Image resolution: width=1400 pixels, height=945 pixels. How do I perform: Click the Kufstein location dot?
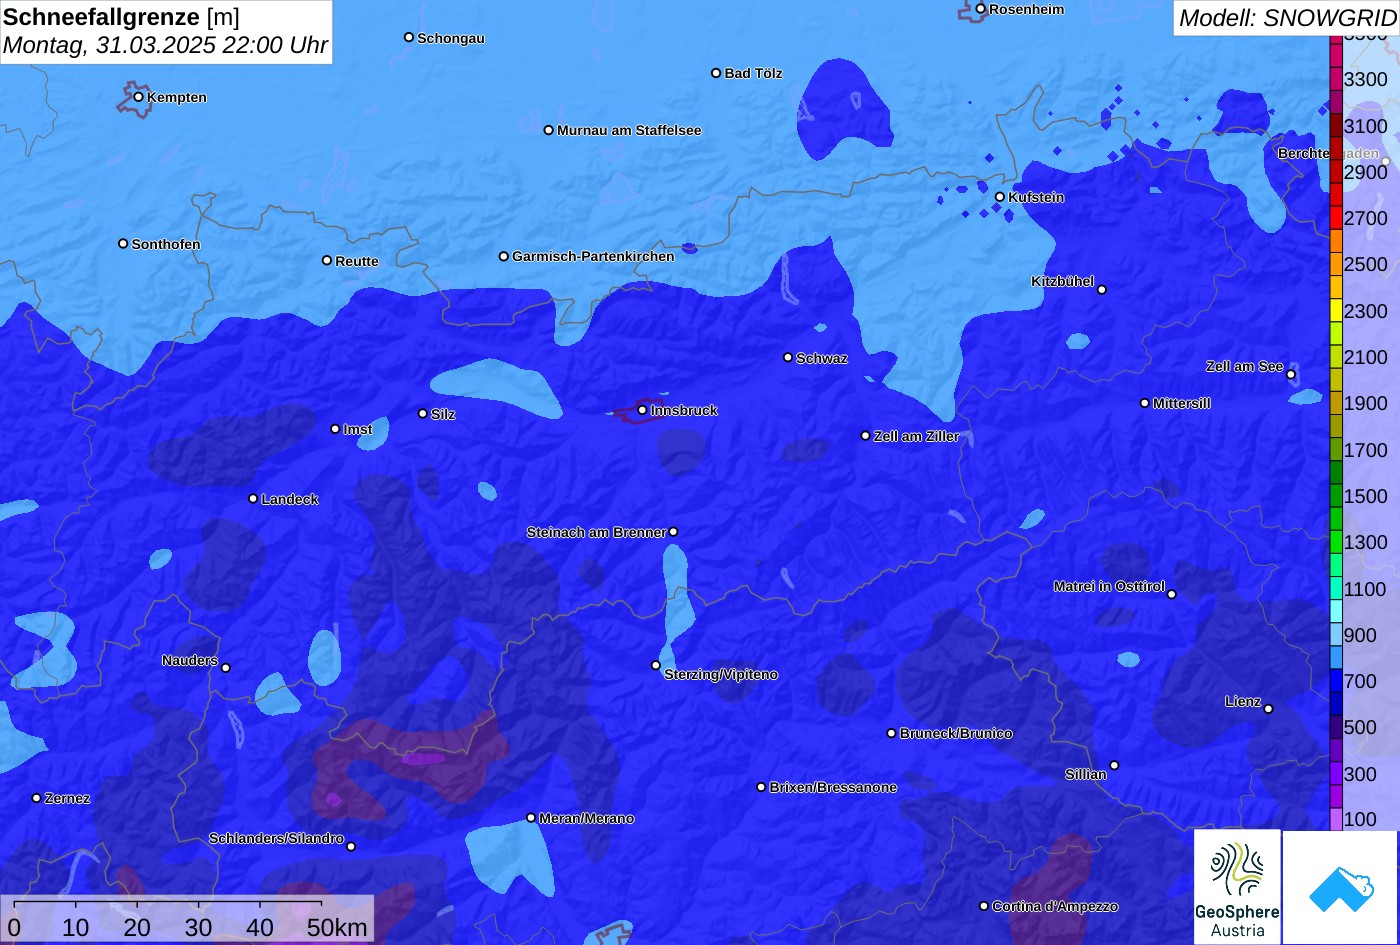[999, 197]
